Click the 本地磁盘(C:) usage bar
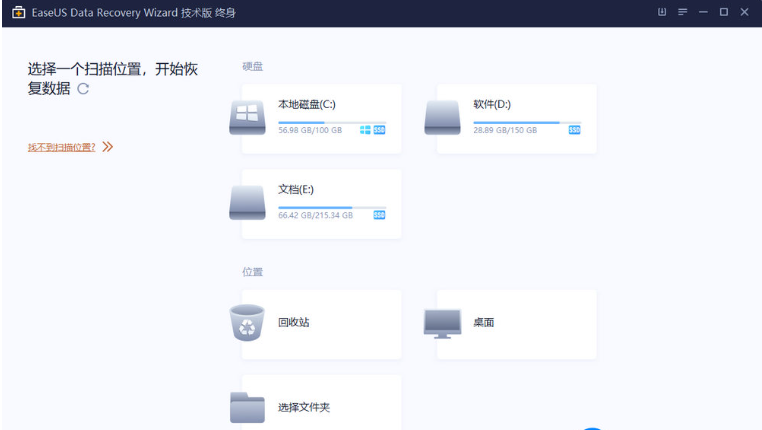 pos(332,122)
